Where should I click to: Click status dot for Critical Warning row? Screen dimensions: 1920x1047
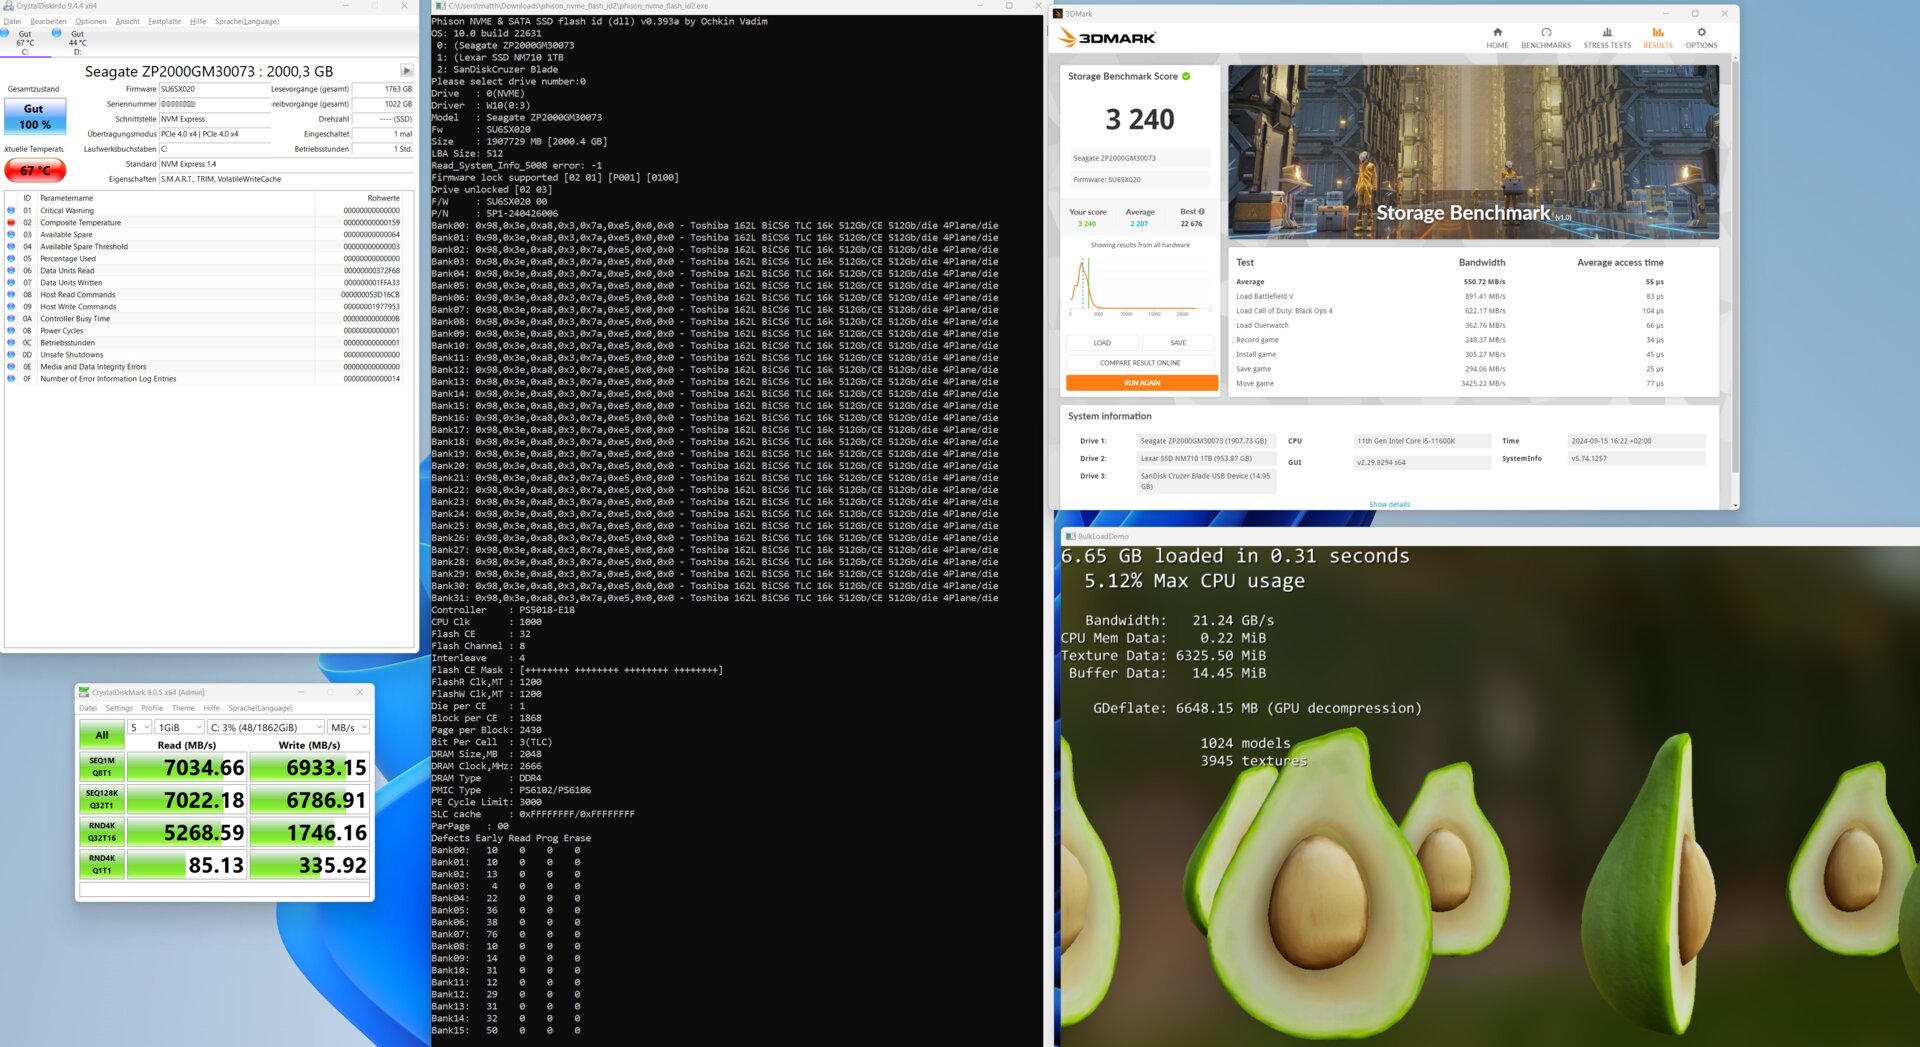tap(11, 211)
